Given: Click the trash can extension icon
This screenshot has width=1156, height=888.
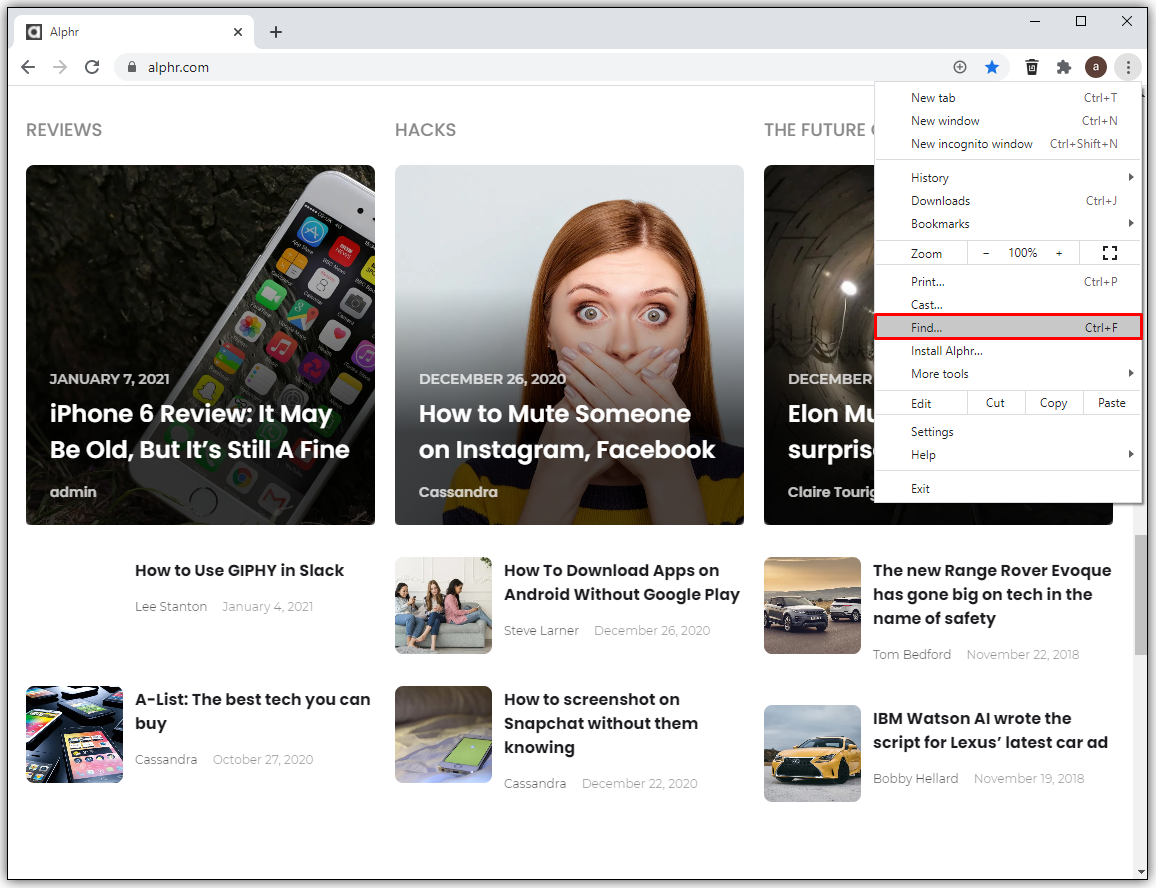Looking at the screenshot, I should pyautogui.click(x=1032, y=67).
